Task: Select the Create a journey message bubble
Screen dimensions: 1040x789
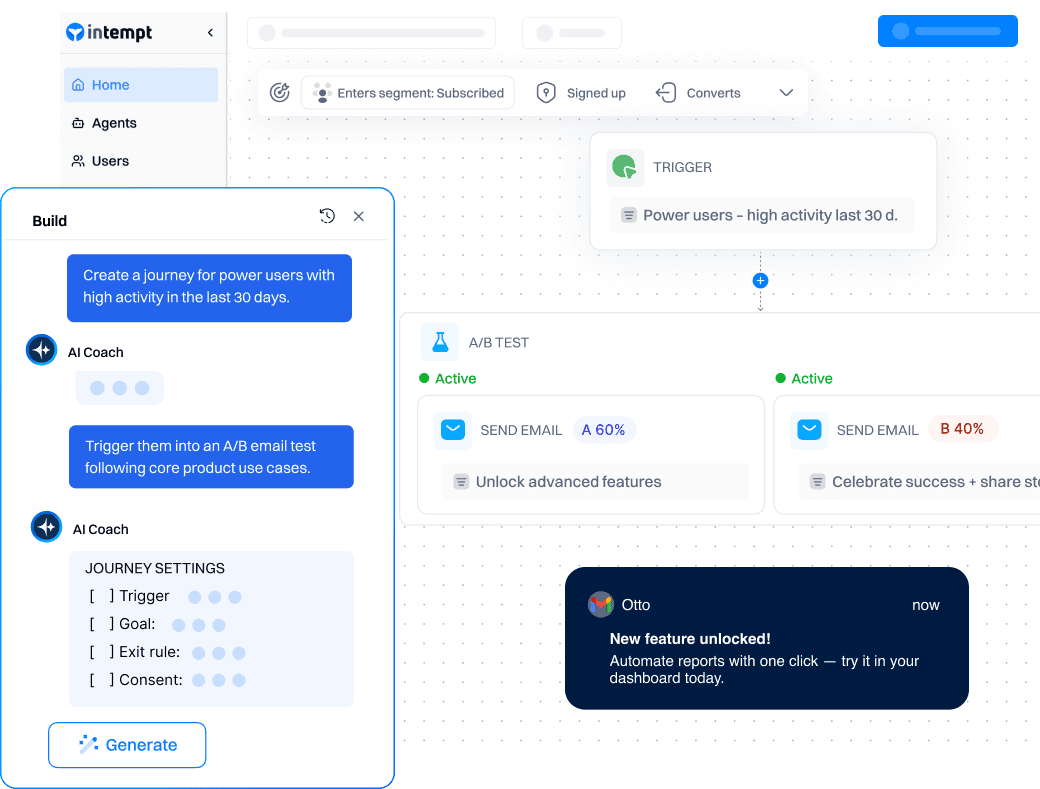Action: [x=210, y=288]
